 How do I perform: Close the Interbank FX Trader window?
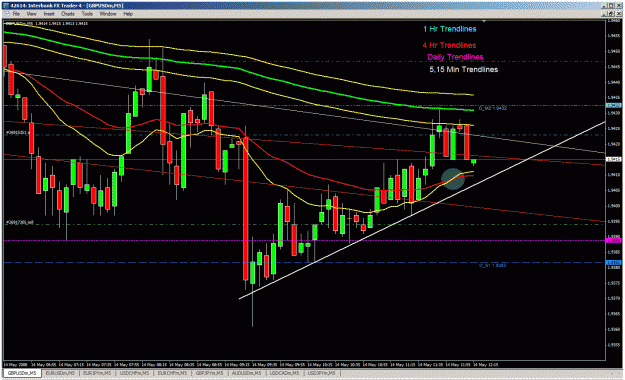click(x=619, y=6)
